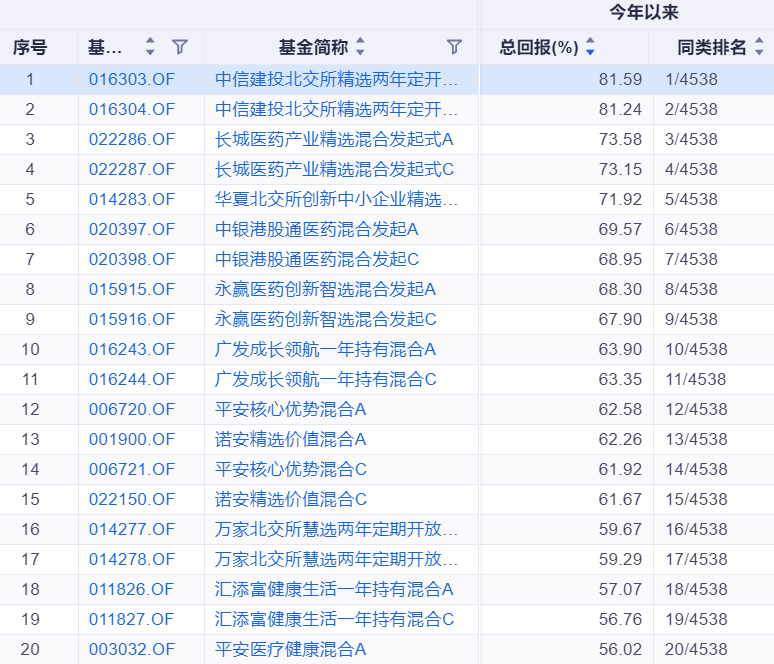This screenshot has height=664, width=774.
Task: Select 广发成长领航一年持有混合A fund
Action: (x=325, y=349)
